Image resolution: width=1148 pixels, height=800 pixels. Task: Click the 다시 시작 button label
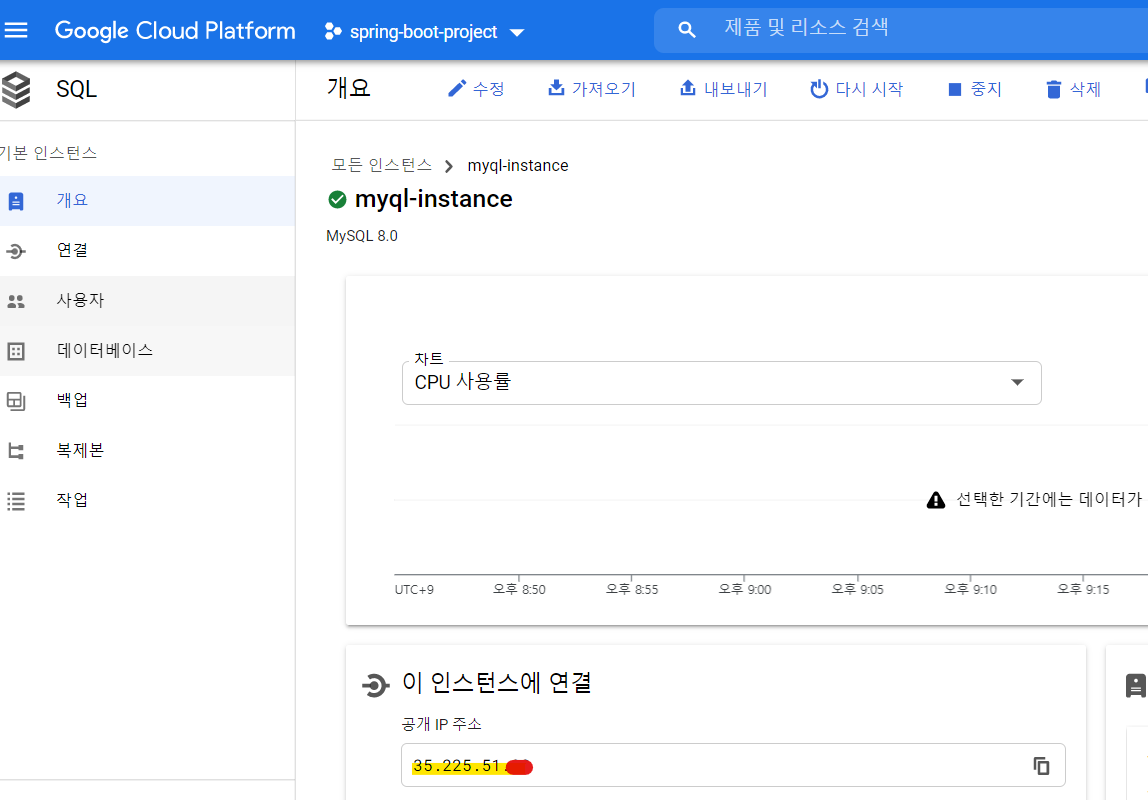870,89
